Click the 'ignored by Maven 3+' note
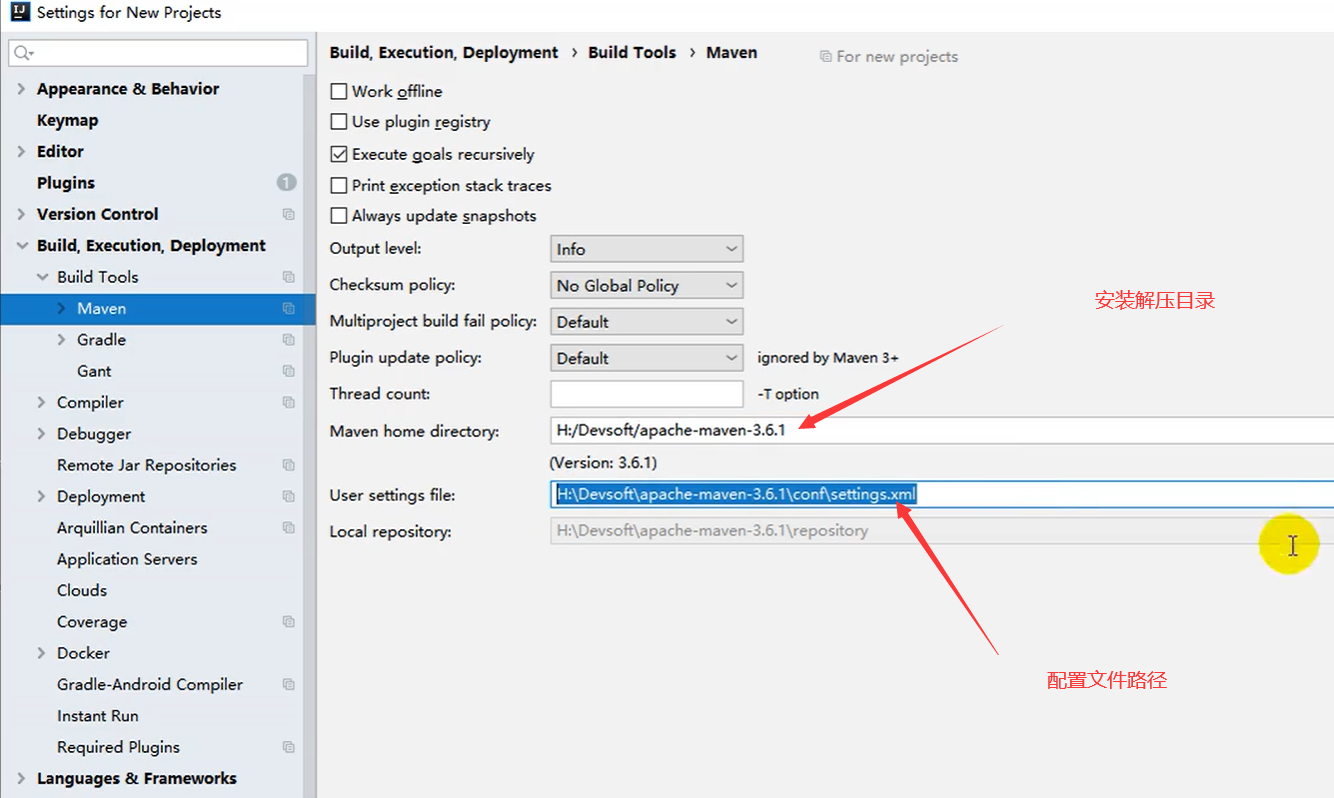 coord(828,358)
